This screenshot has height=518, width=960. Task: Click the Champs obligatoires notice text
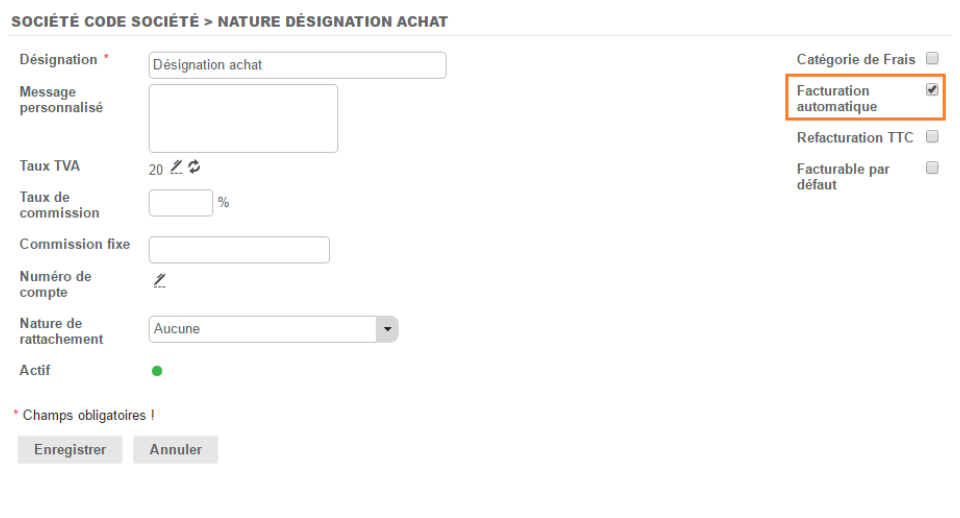click(88, 415)
